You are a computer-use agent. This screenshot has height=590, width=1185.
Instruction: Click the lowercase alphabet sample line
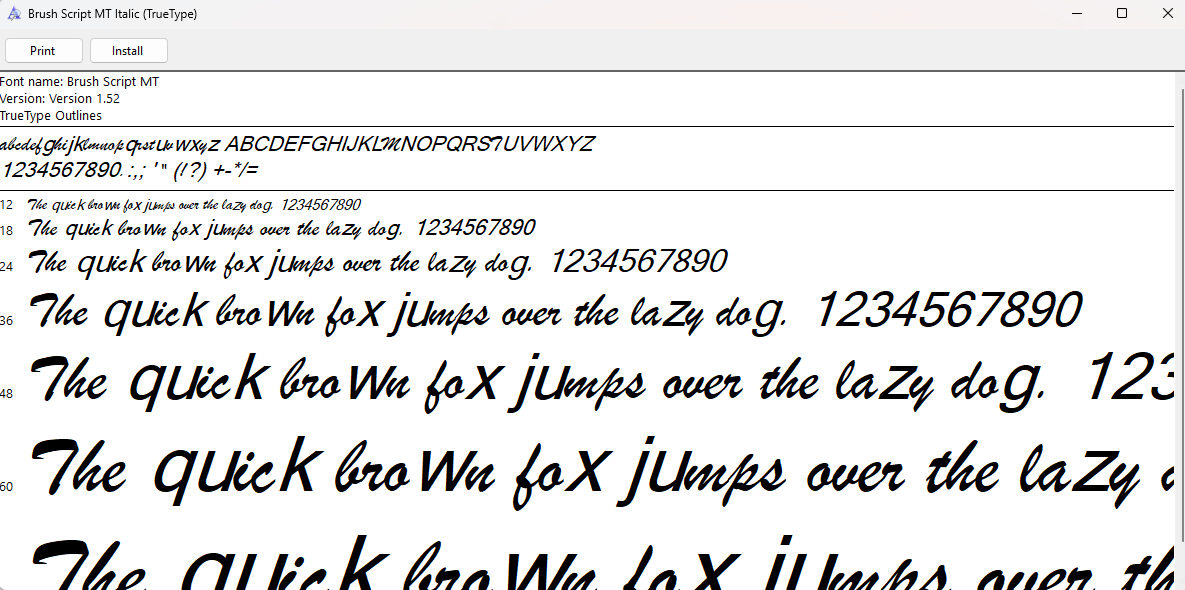pyautogui.click(x=110, y=144)
